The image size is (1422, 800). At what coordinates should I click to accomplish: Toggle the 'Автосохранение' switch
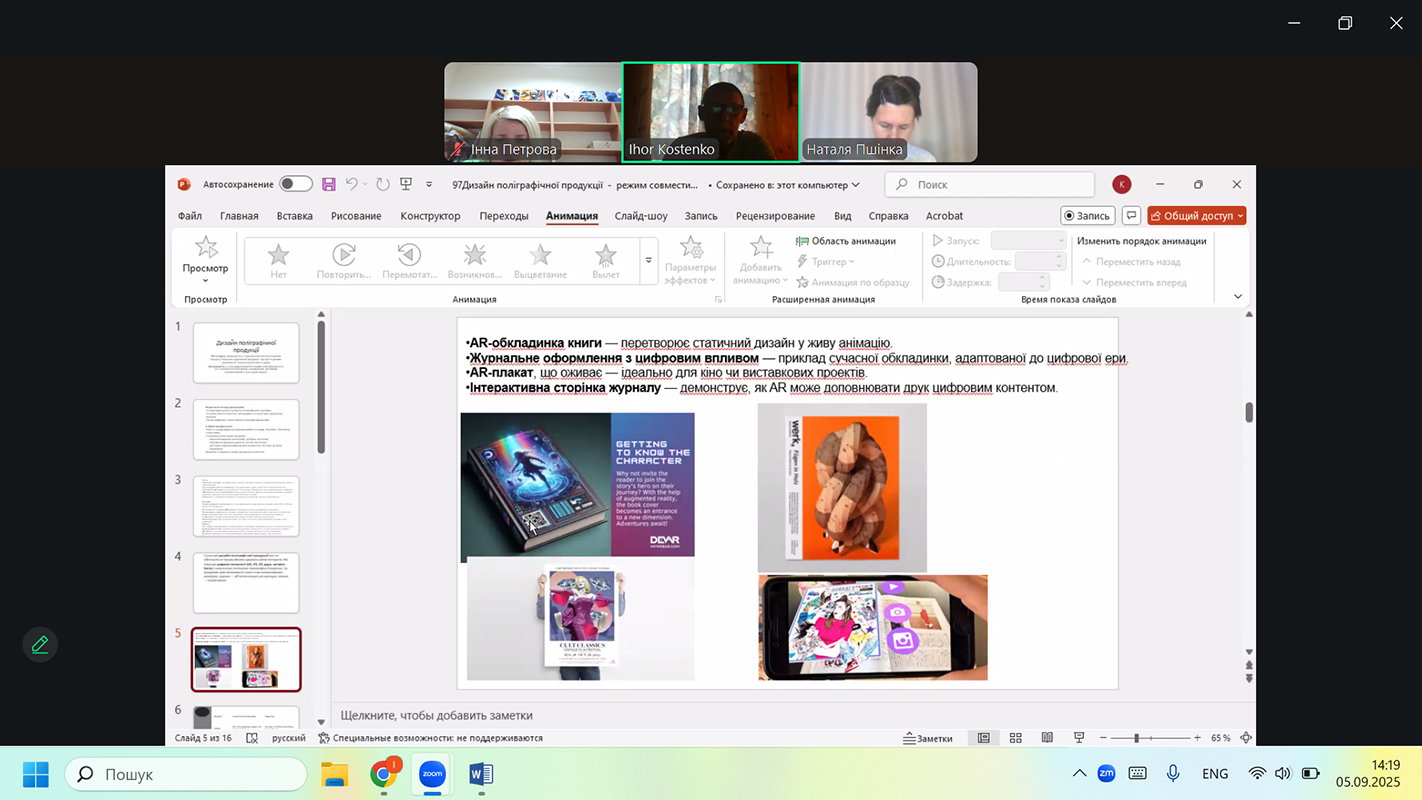(x=296, y=184)
